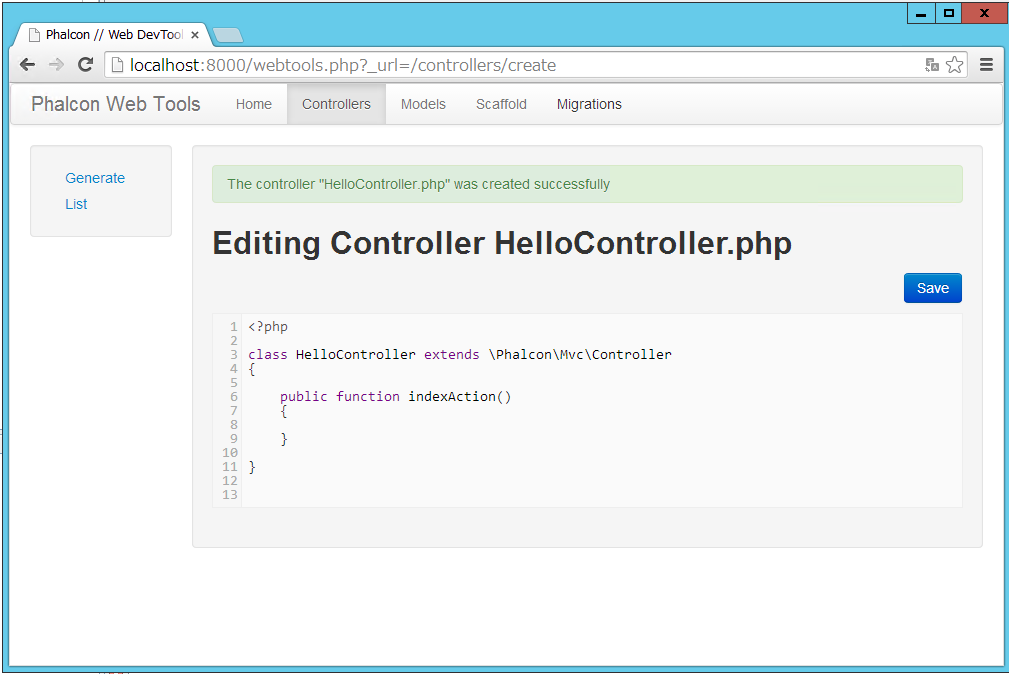Click line number 8 in editor gutter
Viewport: 1009px width, 674px height.
pyautogui.click(x=234, y=425)
